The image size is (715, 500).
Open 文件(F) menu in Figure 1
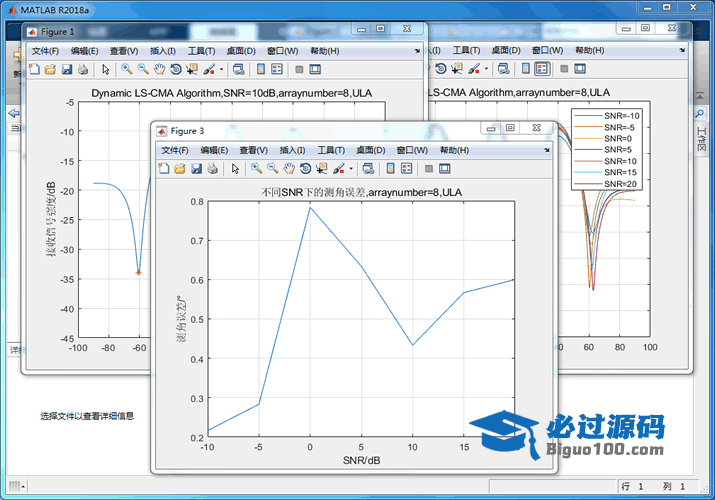click(x=45, y=51)
